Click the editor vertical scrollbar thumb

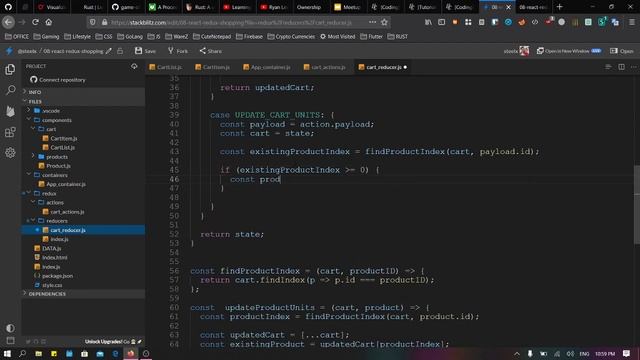pyautogui.click(x=637, y=205)
